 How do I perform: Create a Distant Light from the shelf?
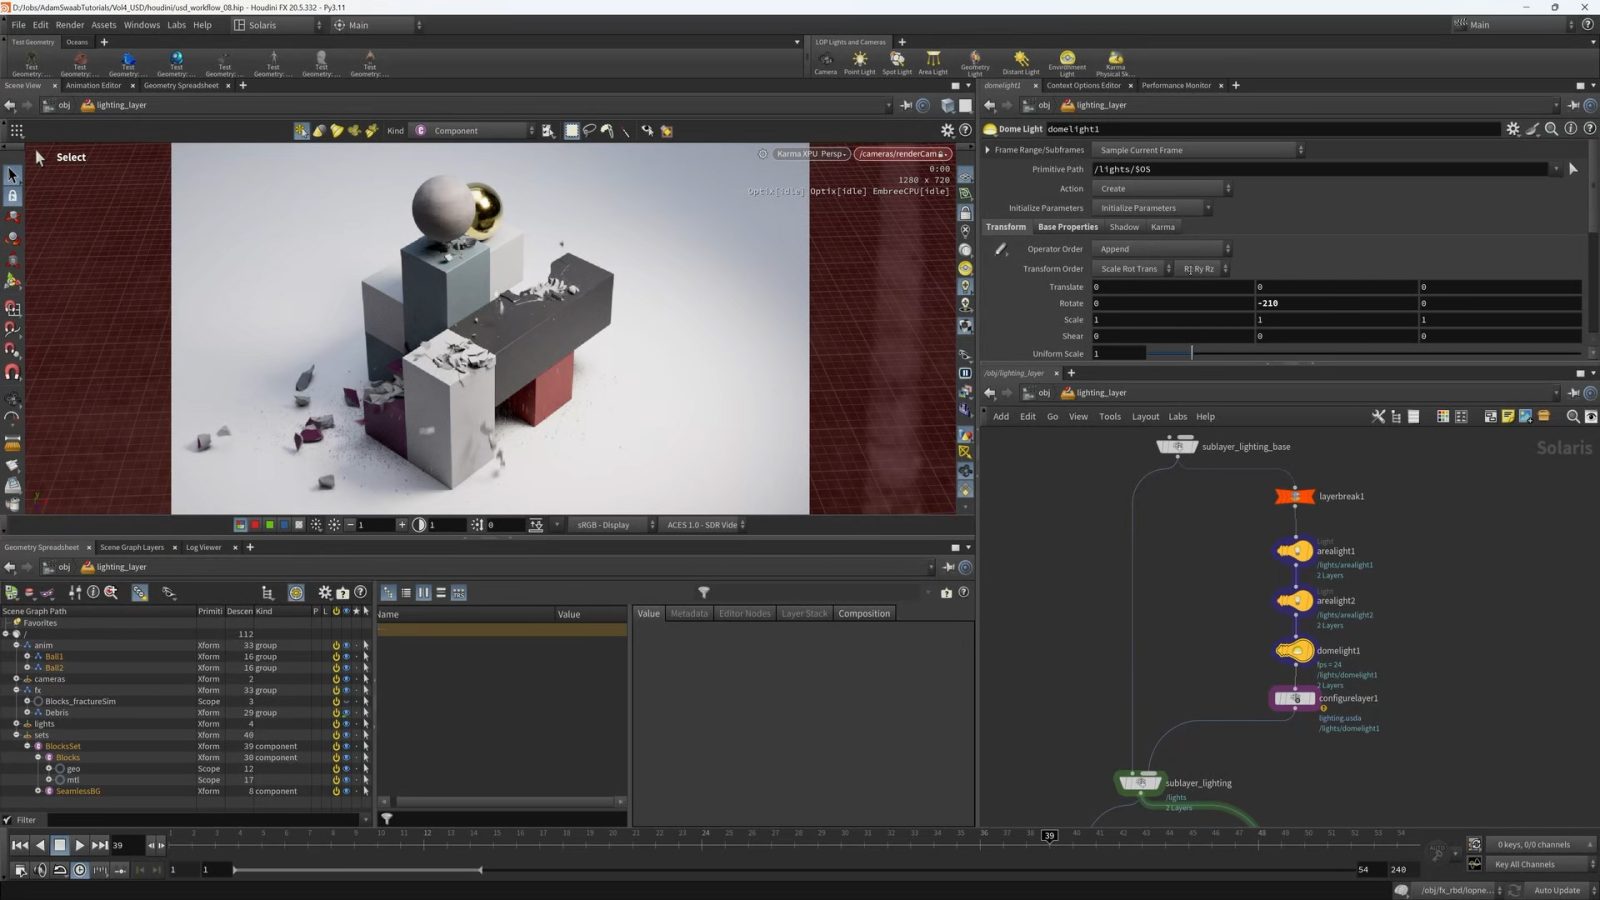point(1020,60)
